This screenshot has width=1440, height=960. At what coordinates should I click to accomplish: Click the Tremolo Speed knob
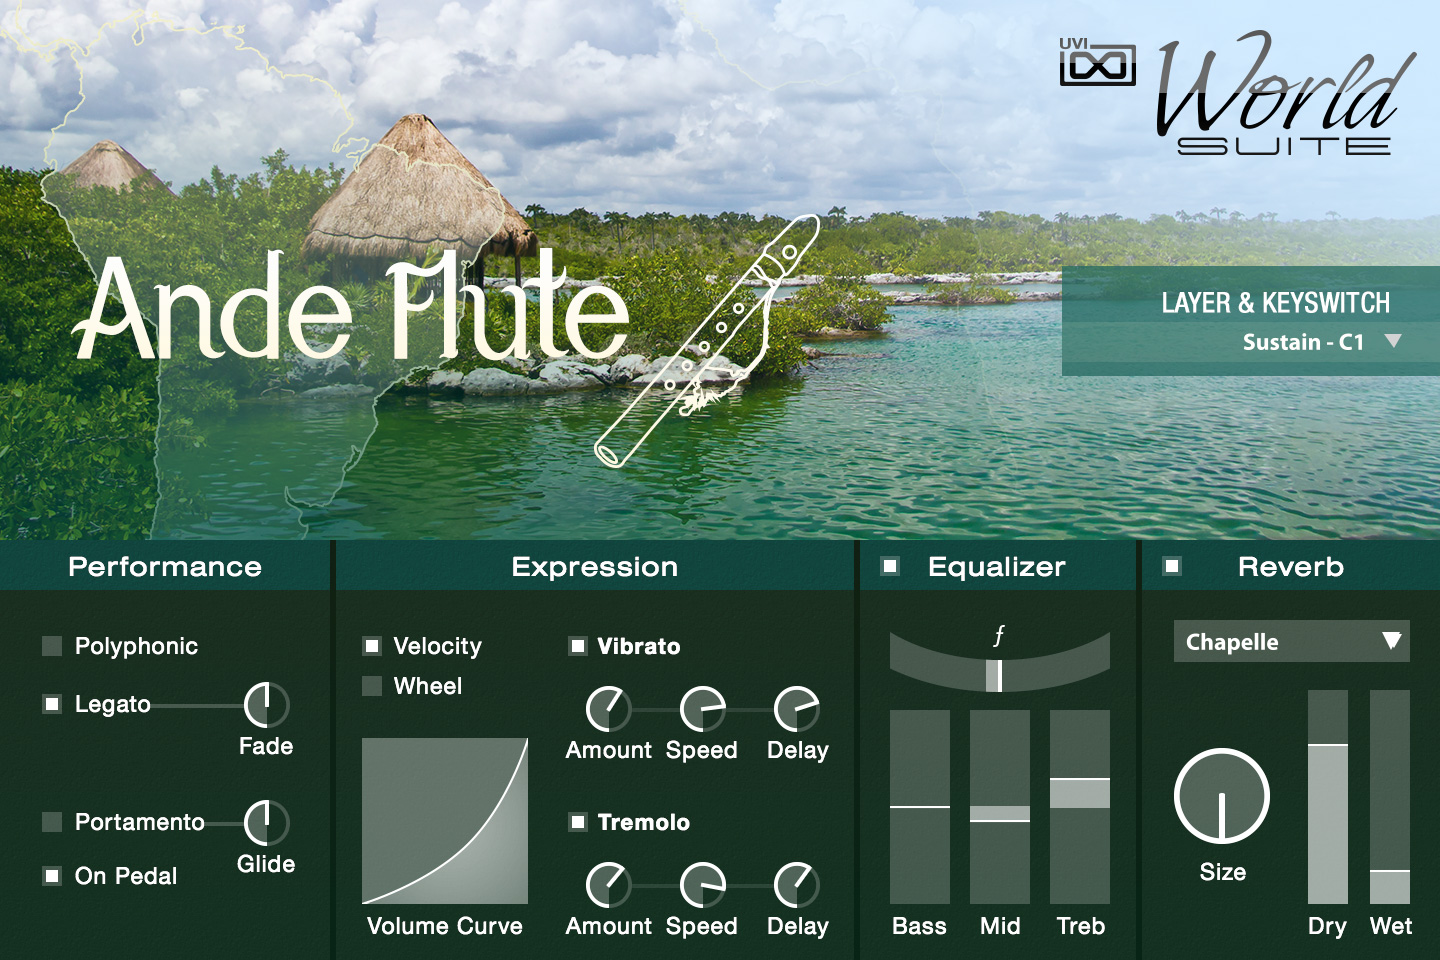[703, 885]
